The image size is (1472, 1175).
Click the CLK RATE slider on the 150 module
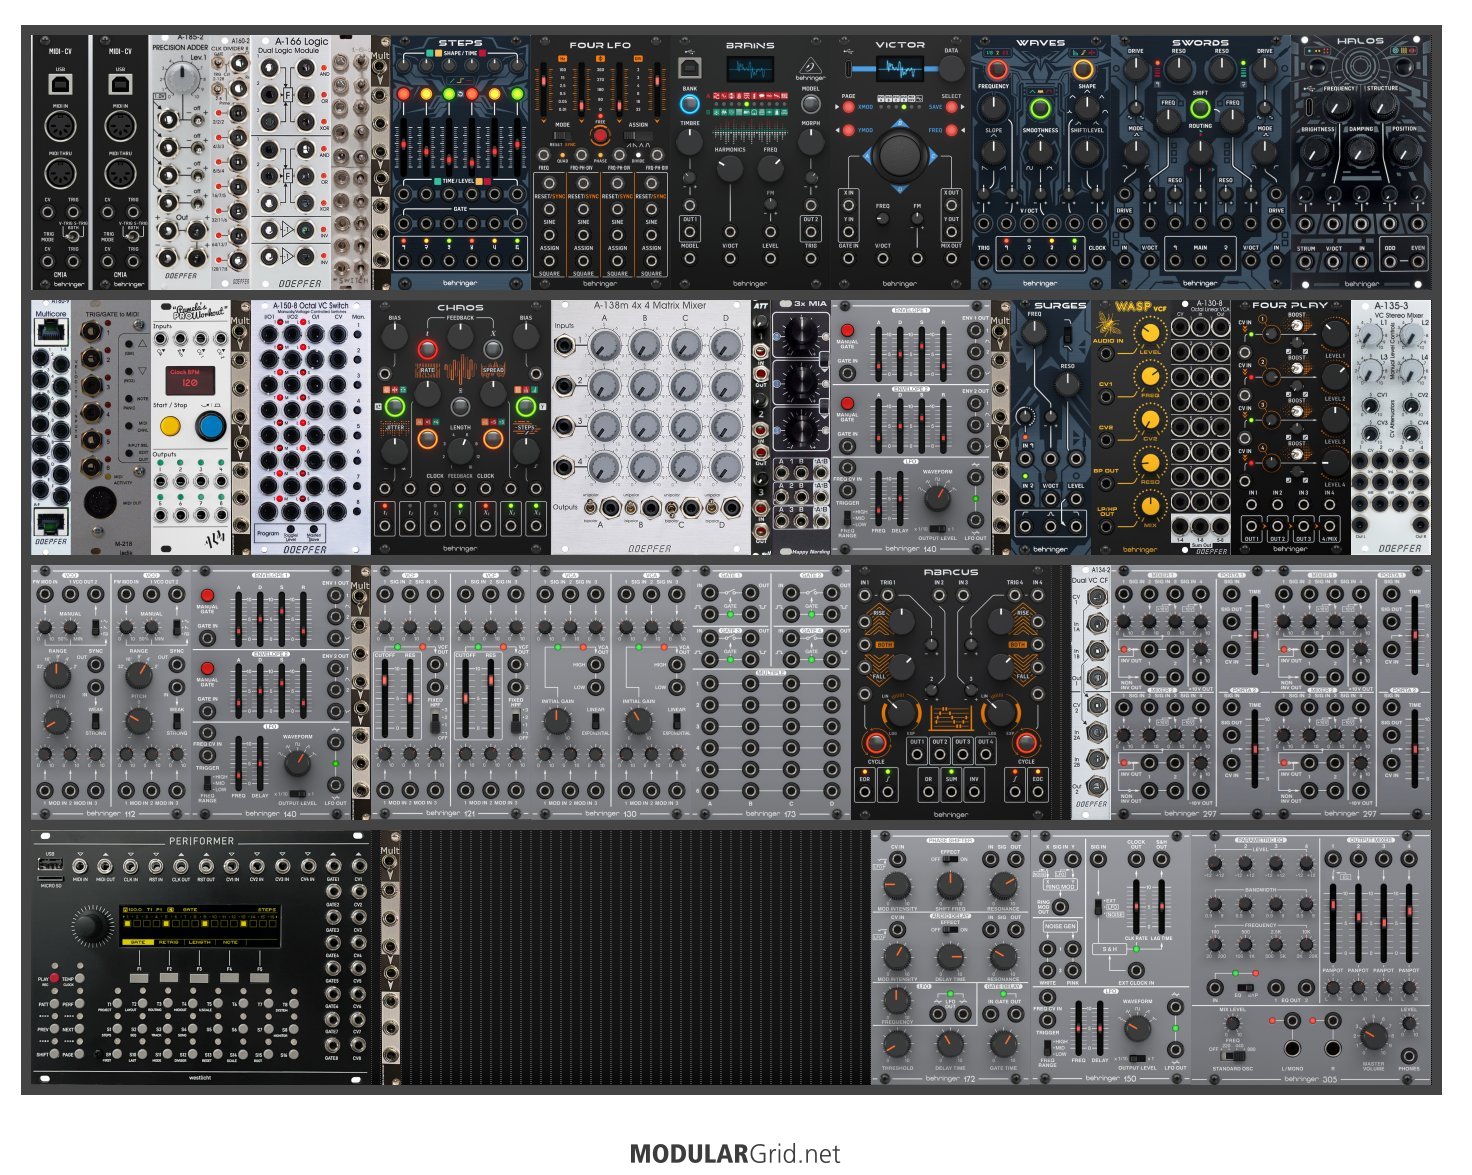coord(1136,906)
